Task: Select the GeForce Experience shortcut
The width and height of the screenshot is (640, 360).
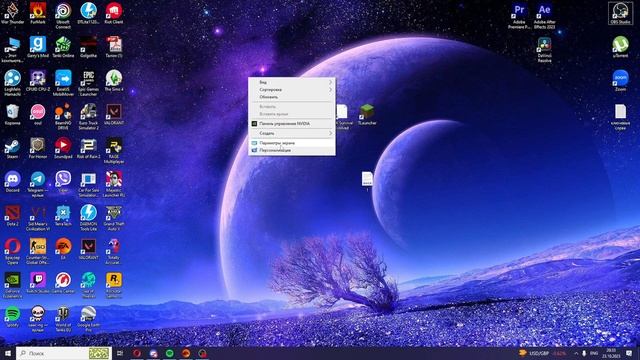Action: click(12, 285)
